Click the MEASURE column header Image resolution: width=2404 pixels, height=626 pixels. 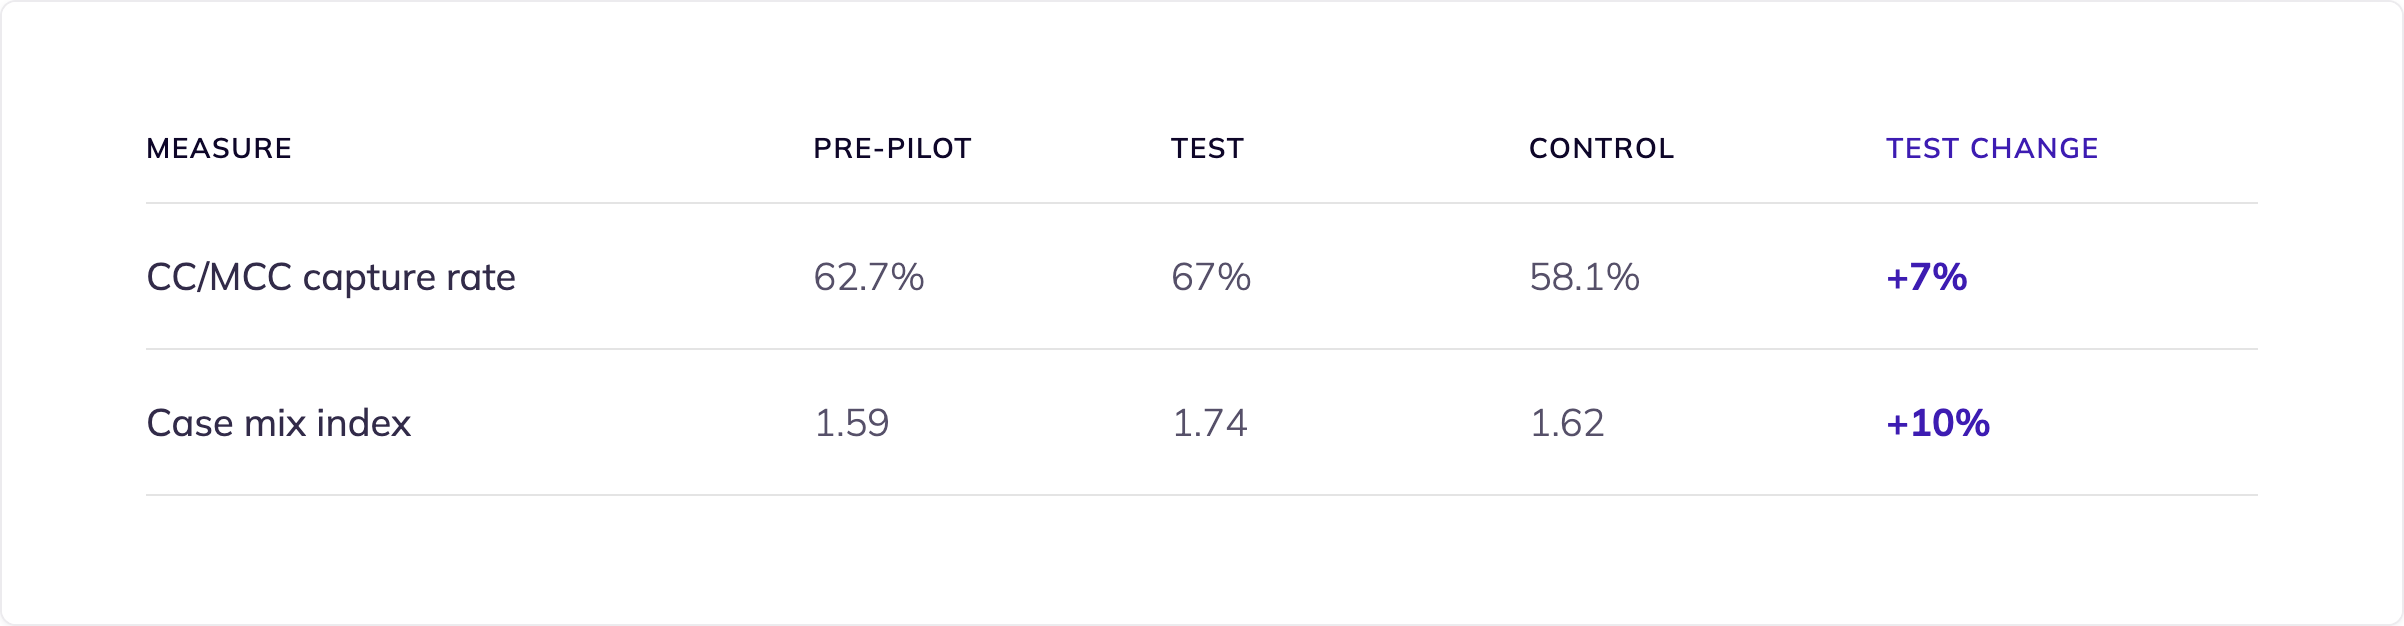pos(219,149)
